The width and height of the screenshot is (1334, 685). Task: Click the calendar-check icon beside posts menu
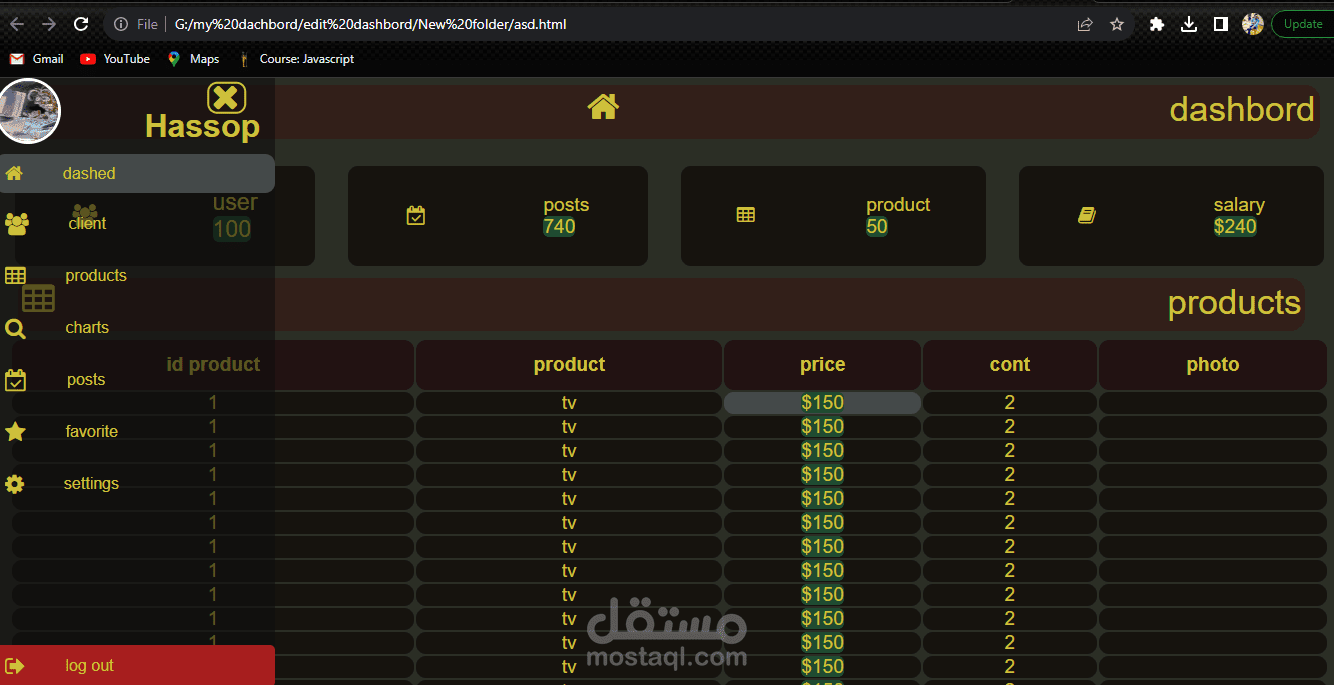click(15, 380)
